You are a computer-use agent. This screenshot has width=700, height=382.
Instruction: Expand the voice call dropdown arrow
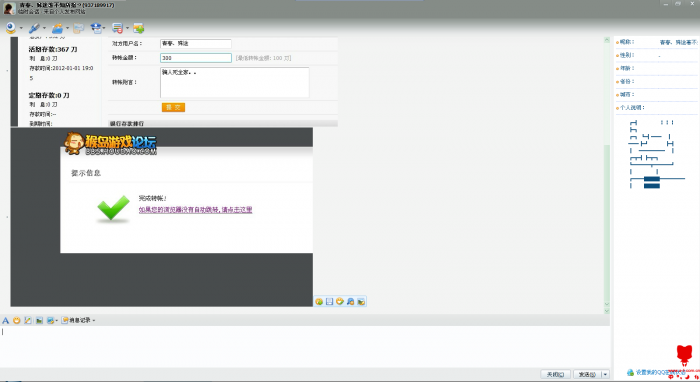tap(44, 29)
